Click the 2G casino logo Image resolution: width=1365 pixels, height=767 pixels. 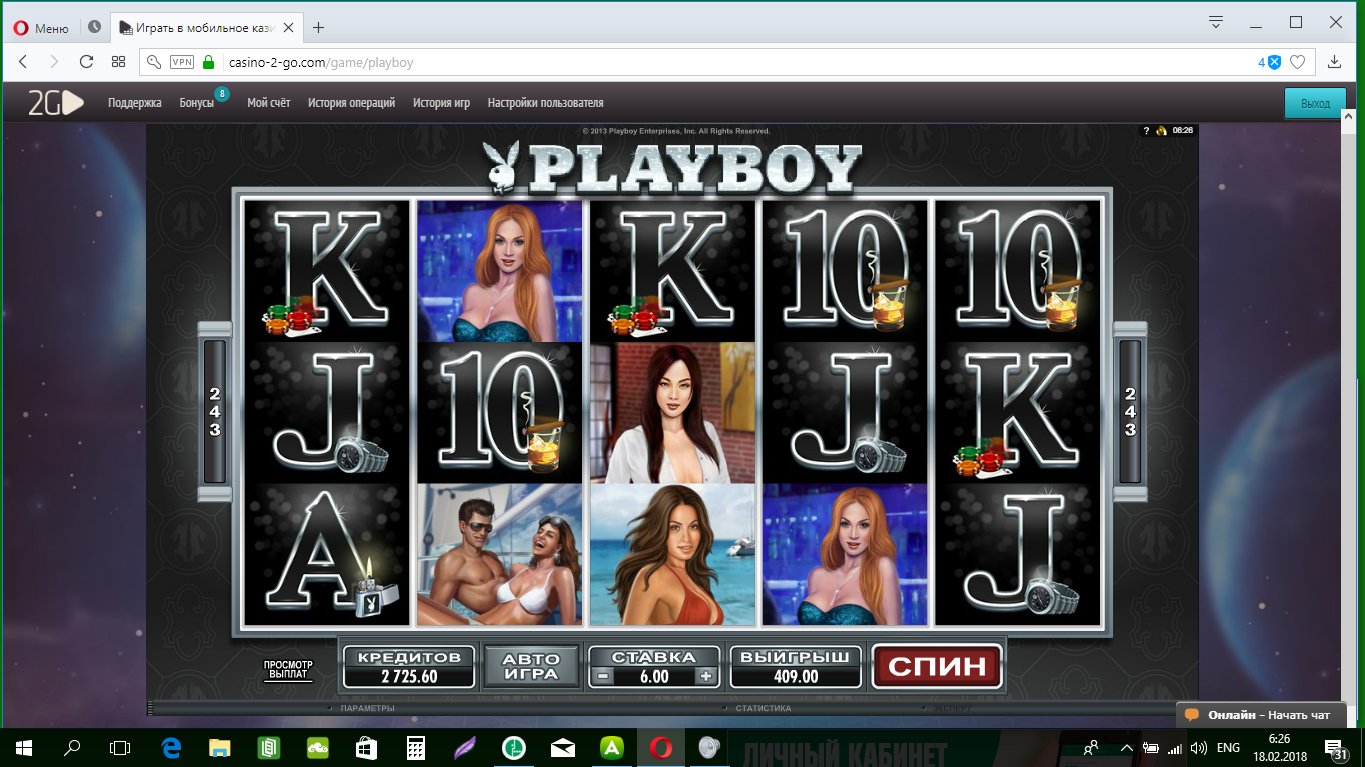[x=55, y=103]
